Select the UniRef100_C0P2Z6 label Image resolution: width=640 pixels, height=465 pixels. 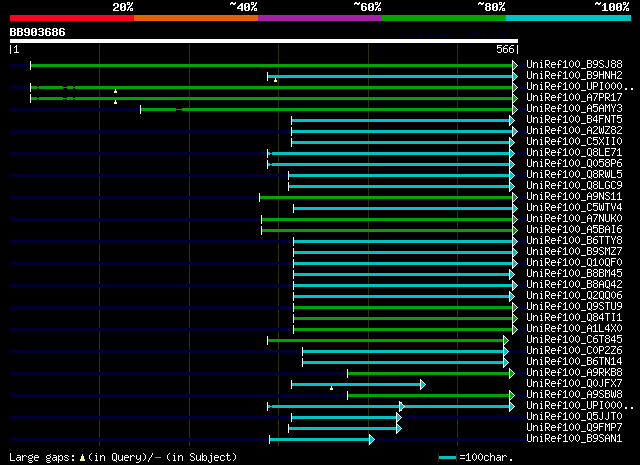(574, 351)
